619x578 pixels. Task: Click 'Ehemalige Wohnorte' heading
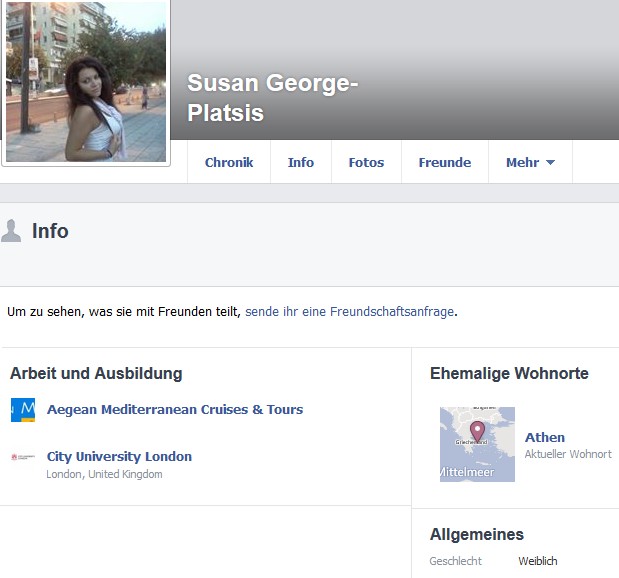click(509, 373)
